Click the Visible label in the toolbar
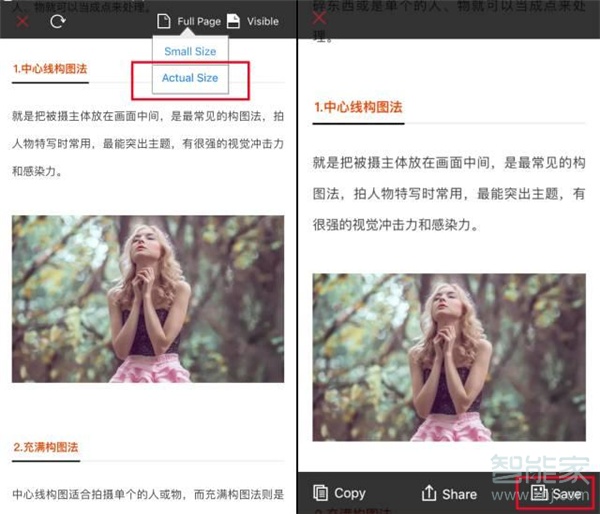This screenshot has height=514, width=600. coord(263,21)
